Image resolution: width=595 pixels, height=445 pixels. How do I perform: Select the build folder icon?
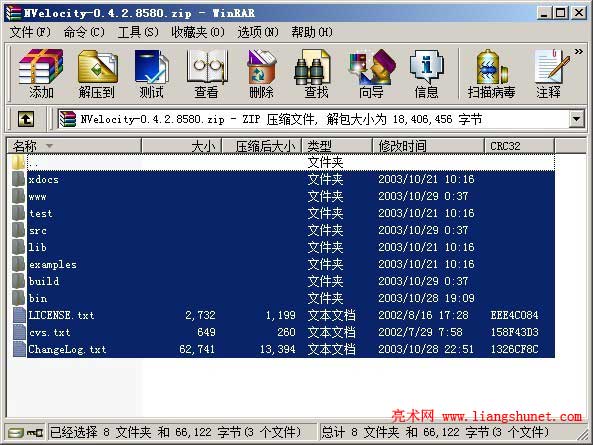(x=19, y=281)
